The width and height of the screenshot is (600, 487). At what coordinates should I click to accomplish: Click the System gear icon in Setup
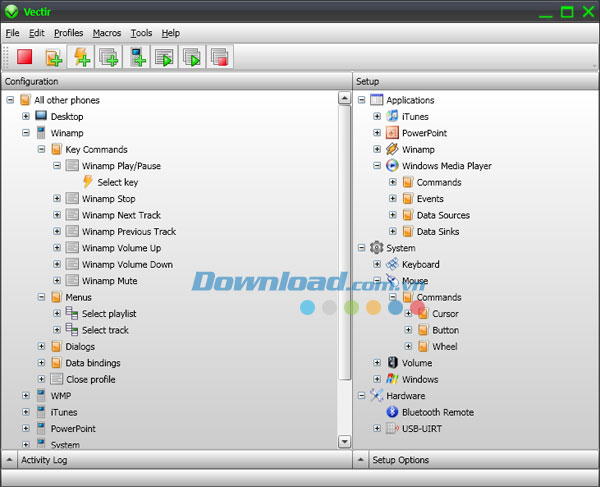[x=376, y=248]
